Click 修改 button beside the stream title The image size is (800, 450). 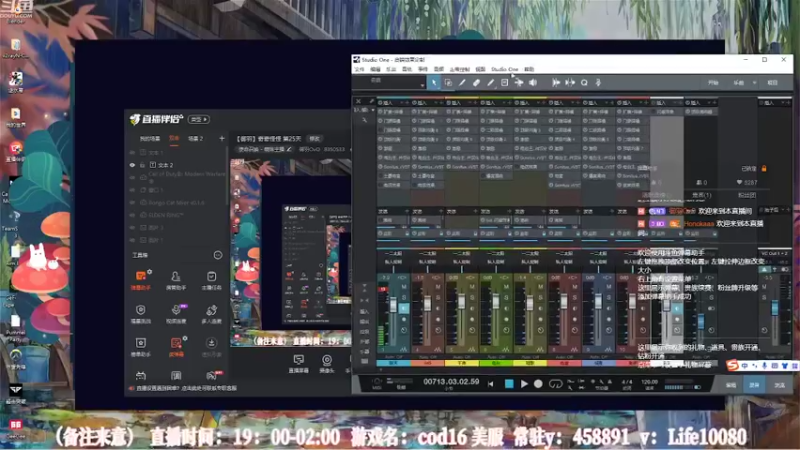[315, 139]
